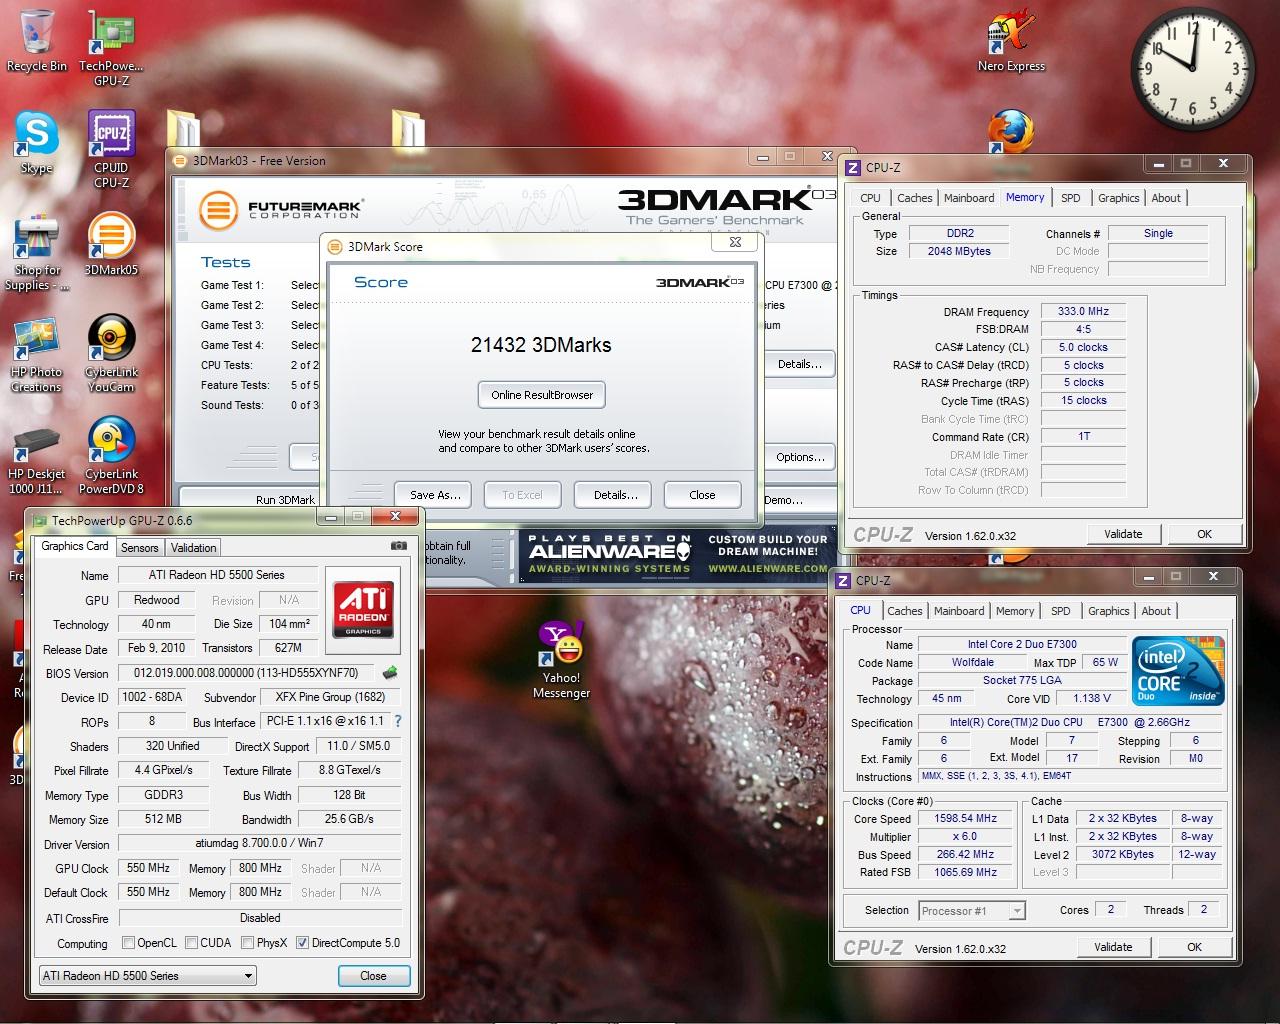Open the SPD tab in the Memory CPU-Z window

[x=1070, y=198]
